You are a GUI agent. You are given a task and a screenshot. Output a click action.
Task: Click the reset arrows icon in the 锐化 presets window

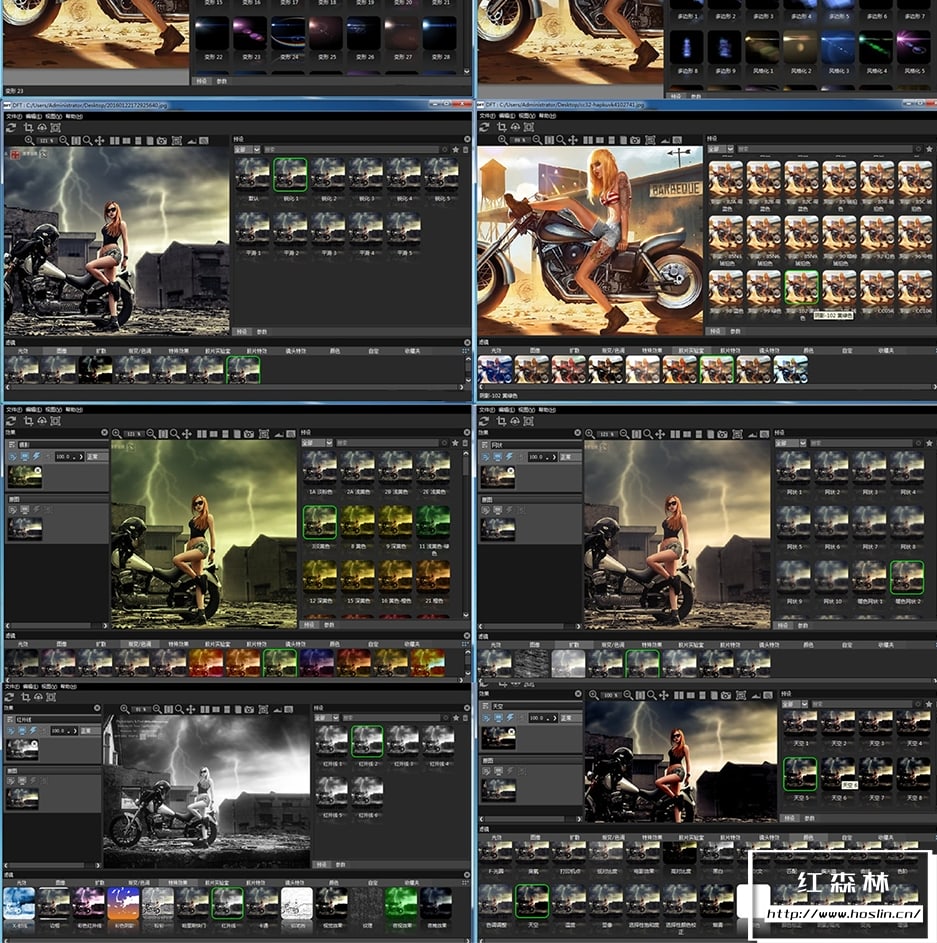11,127
